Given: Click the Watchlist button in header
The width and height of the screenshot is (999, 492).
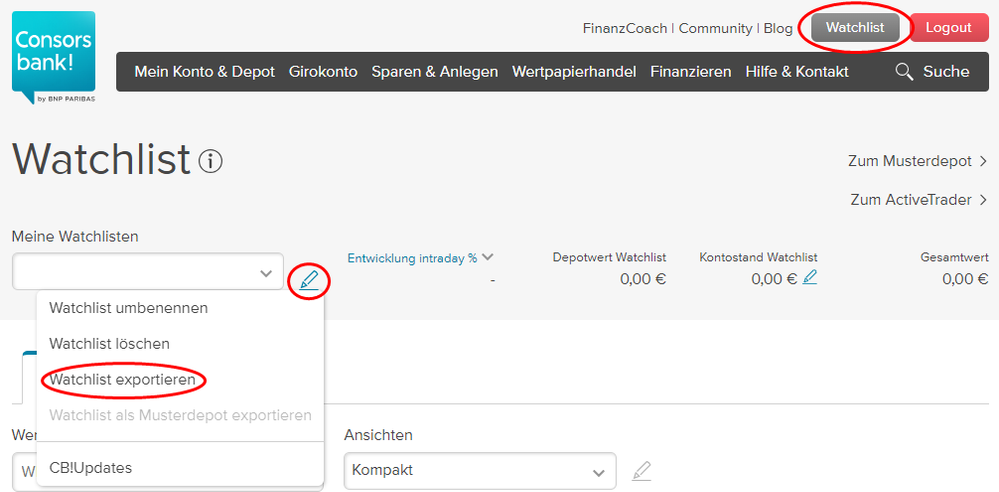Looking at the screenshot, I should [856, 27].
